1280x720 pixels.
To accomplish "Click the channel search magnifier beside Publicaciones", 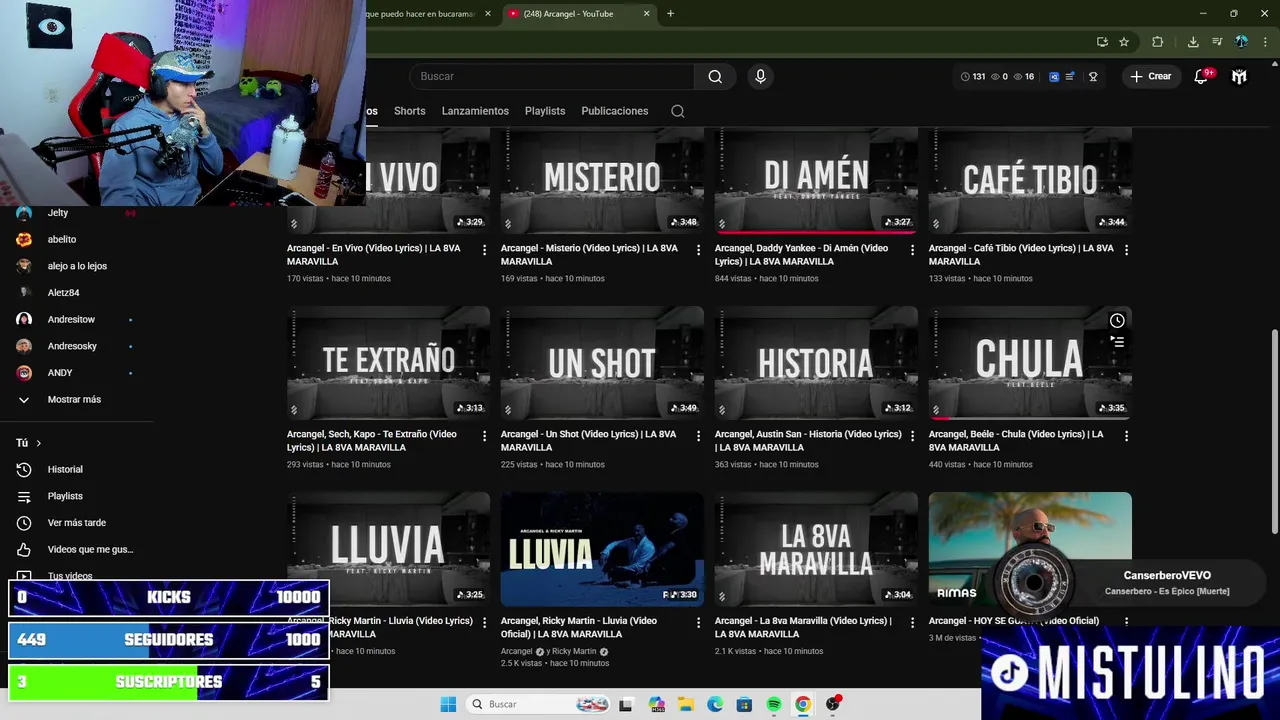I will click(678, 111).
